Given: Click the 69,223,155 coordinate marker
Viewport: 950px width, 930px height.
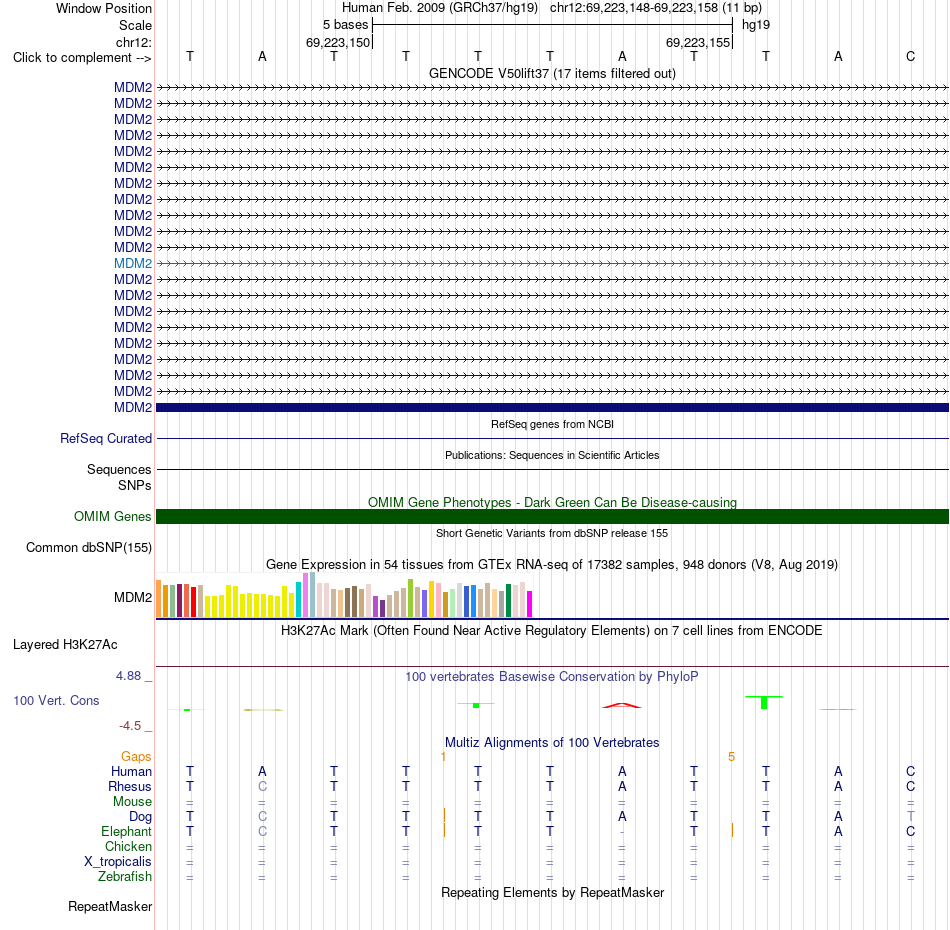Looking at the screenshot, I should click(x=698, y=42).
